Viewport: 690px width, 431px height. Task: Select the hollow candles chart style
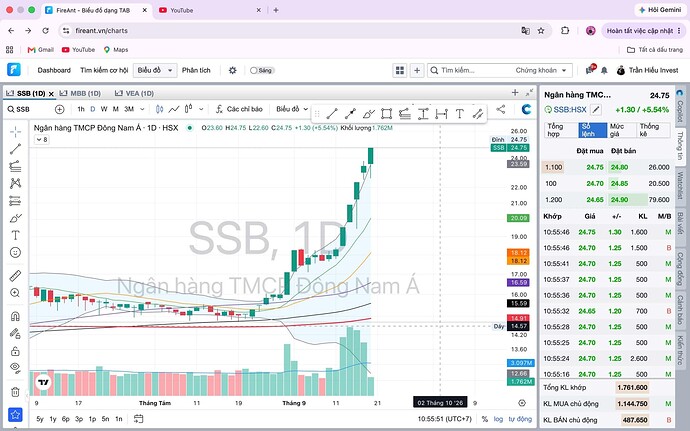pos(188,109)
